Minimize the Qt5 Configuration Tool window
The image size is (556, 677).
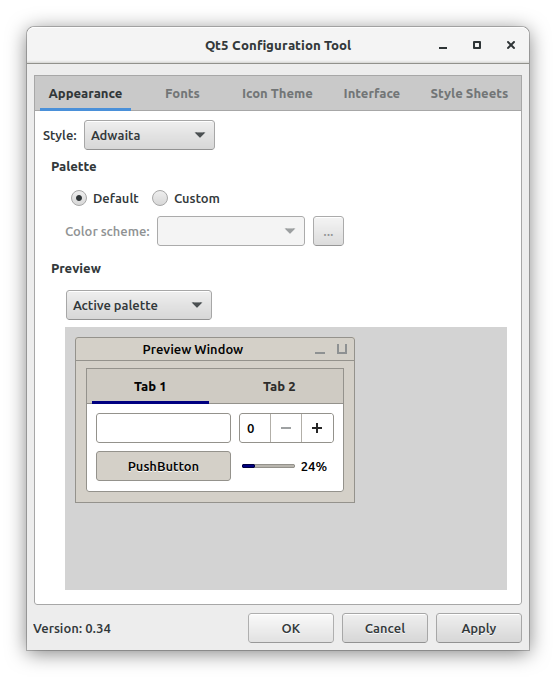tap(442, 46)
